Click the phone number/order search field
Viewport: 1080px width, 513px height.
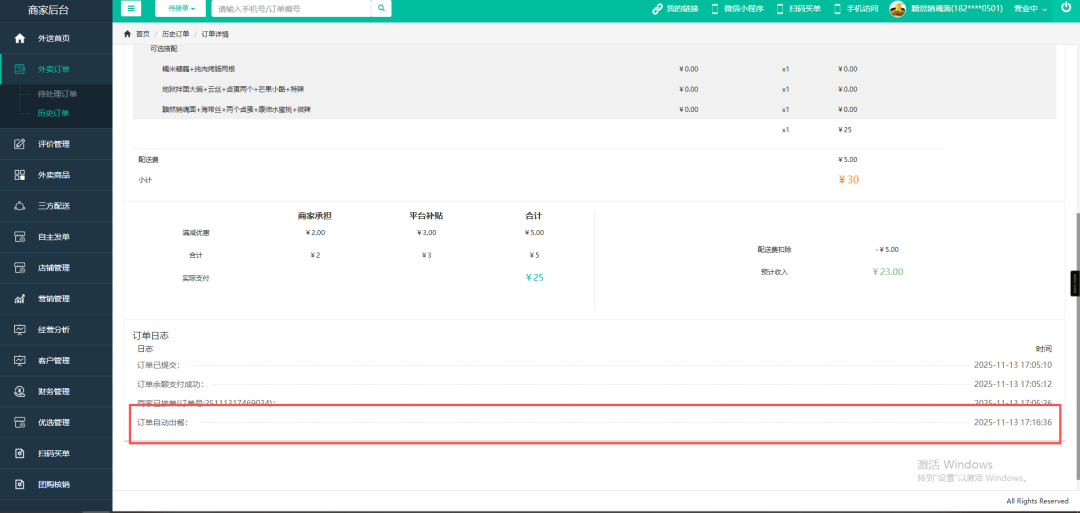click(290, 8)
